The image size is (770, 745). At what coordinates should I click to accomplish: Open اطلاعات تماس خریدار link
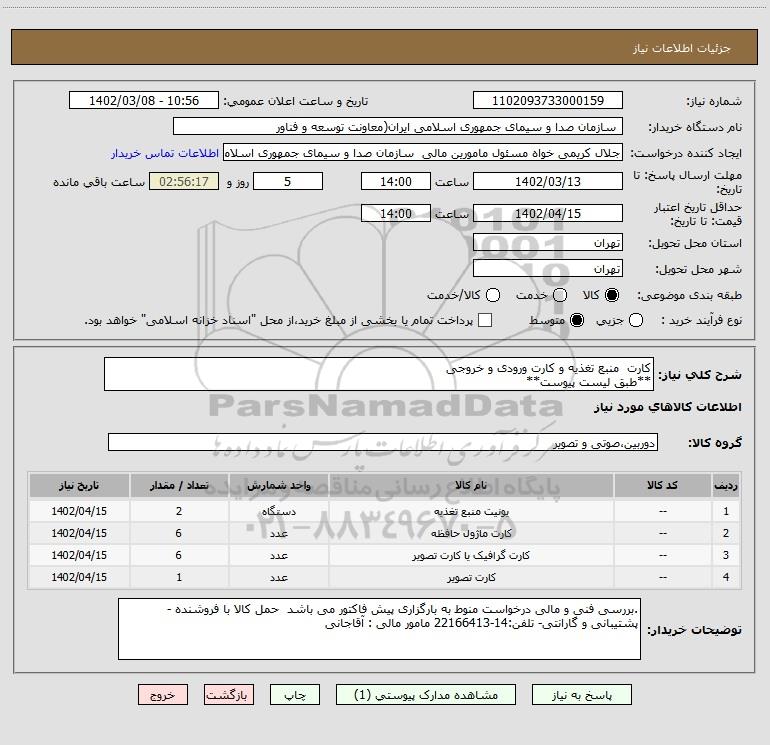coord(165,153)
